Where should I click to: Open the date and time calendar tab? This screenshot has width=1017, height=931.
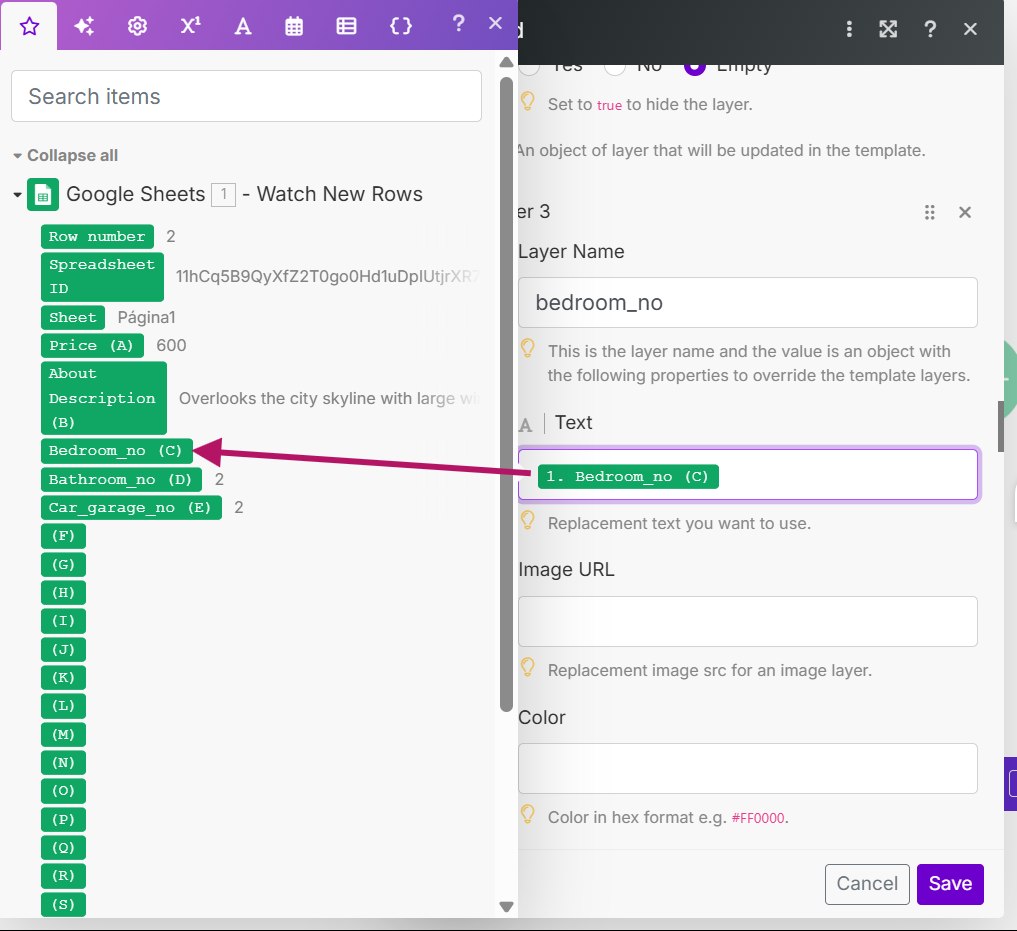294,26
